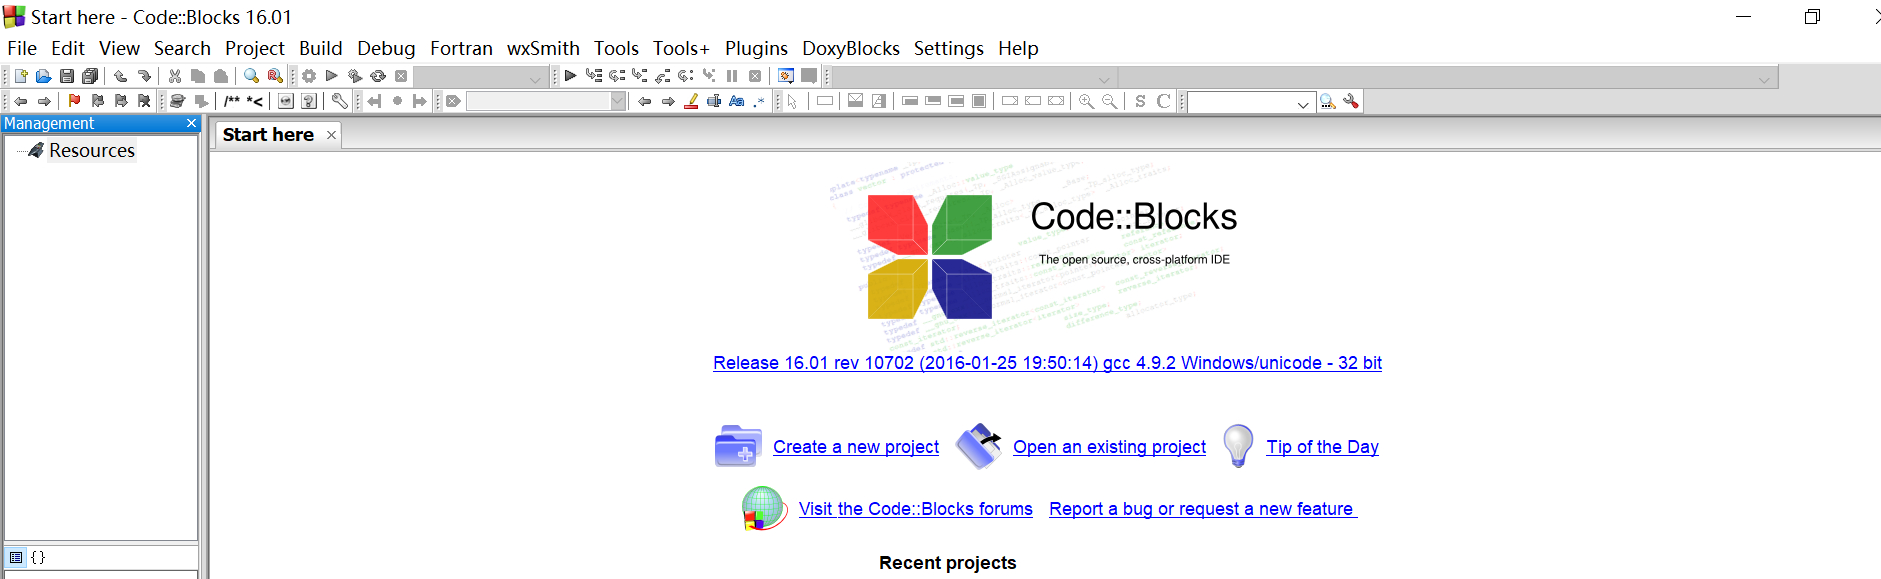The height and width of the screenshot is (579, 1881).
Task: Click the Abort build icon
Action: click(x=401, y=76)
